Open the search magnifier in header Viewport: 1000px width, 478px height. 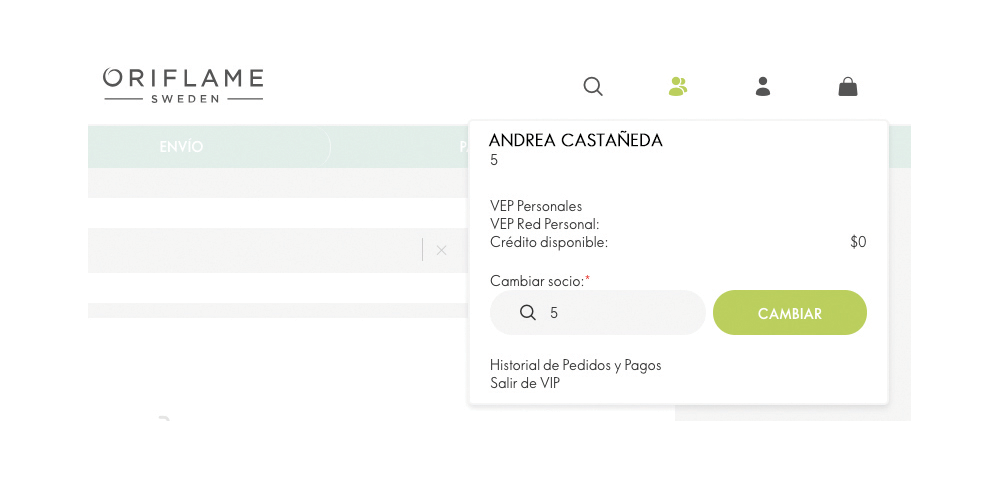click(x=593, y=86)
